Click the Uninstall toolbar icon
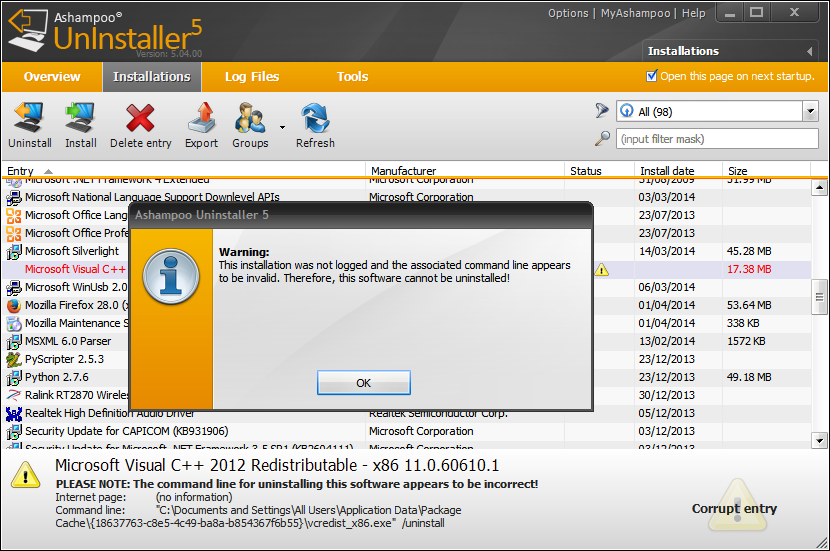 (x=29, y=117)
